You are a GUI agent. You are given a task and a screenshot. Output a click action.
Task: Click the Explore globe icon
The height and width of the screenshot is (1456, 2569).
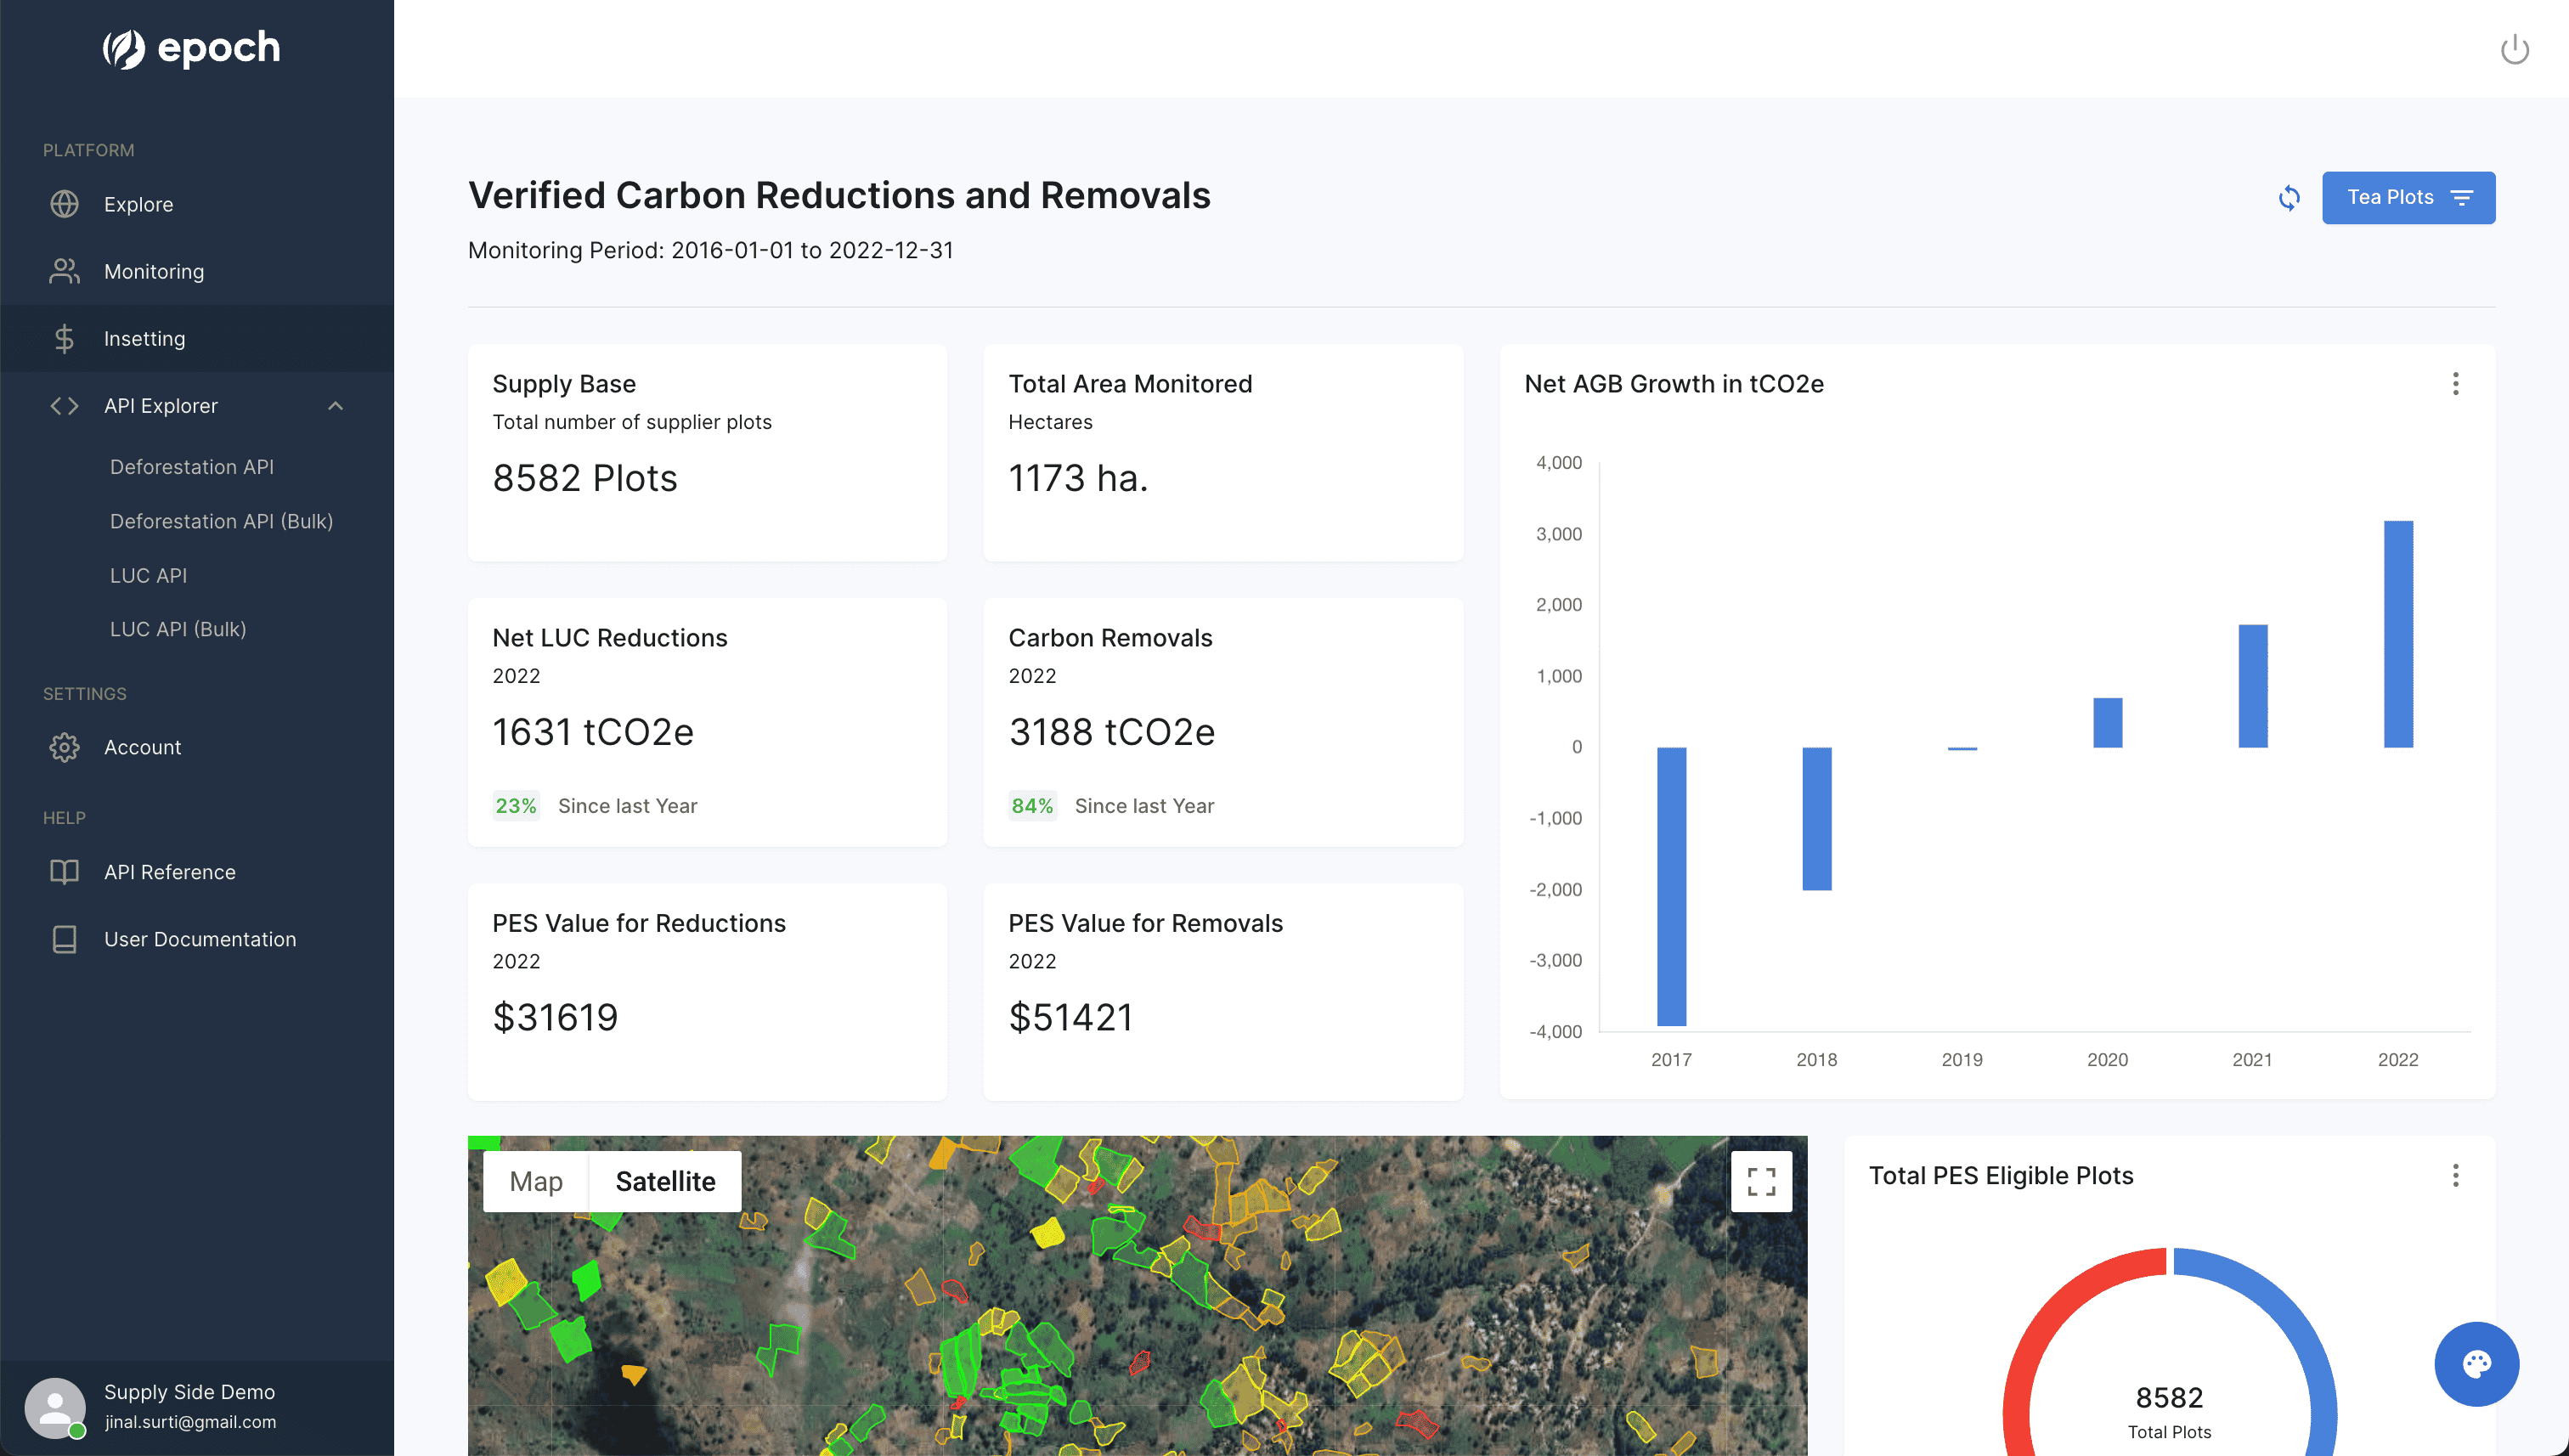(x=65, y=204)
